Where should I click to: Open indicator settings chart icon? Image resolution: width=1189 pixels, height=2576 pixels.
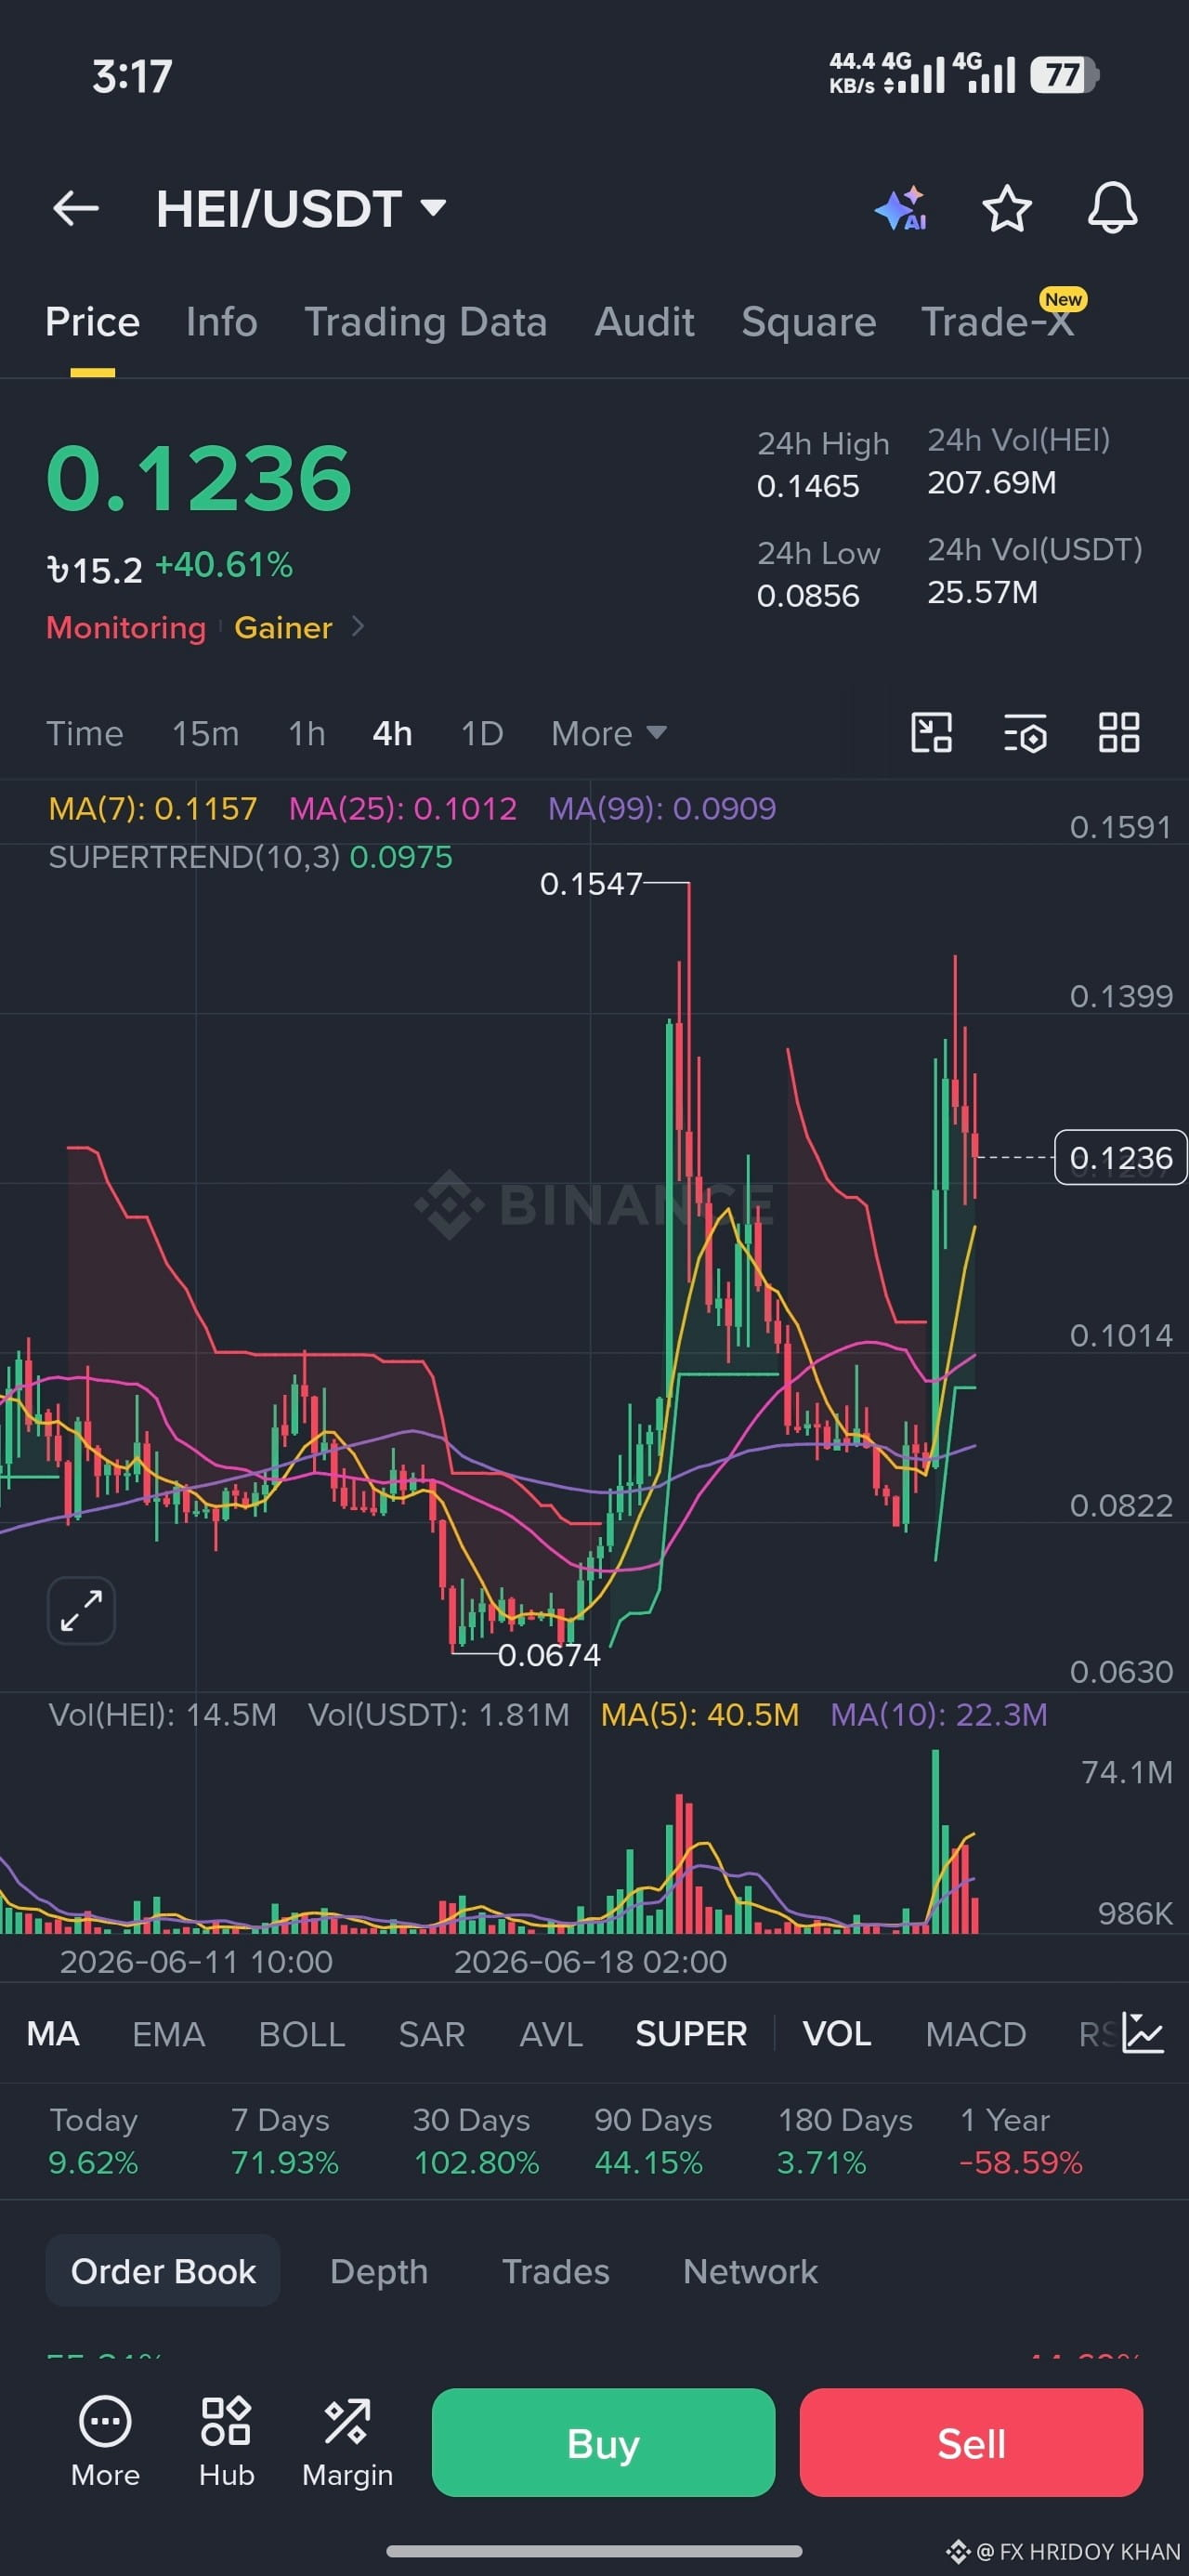click(x=1142, y=2033)
